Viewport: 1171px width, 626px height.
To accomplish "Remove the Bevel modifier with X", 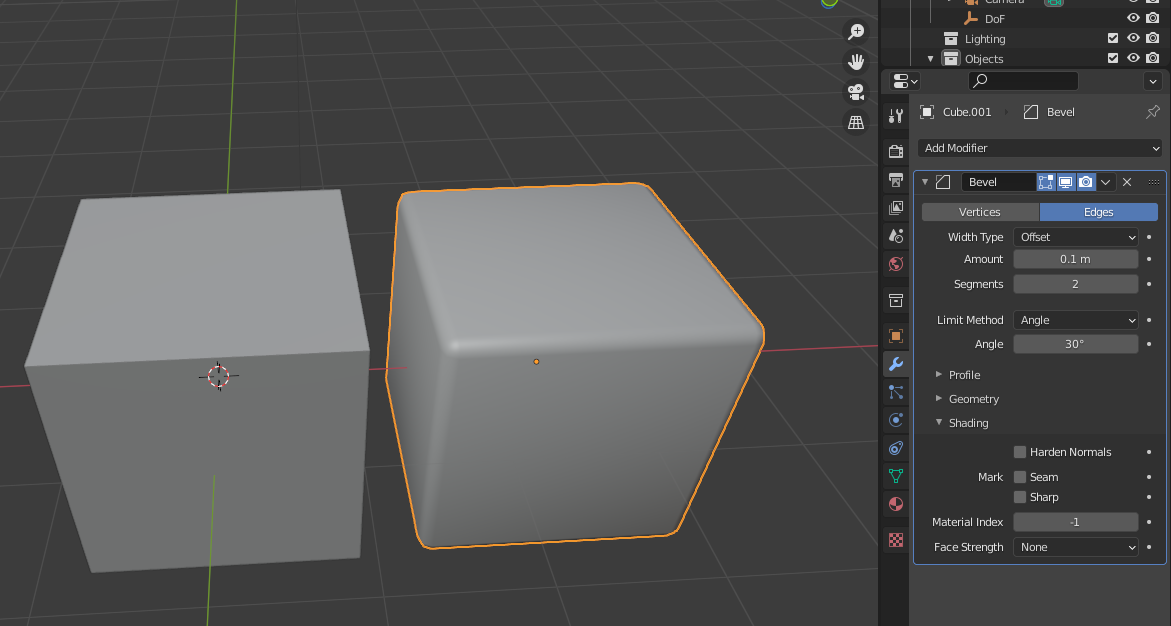I will click(1127, 182).
